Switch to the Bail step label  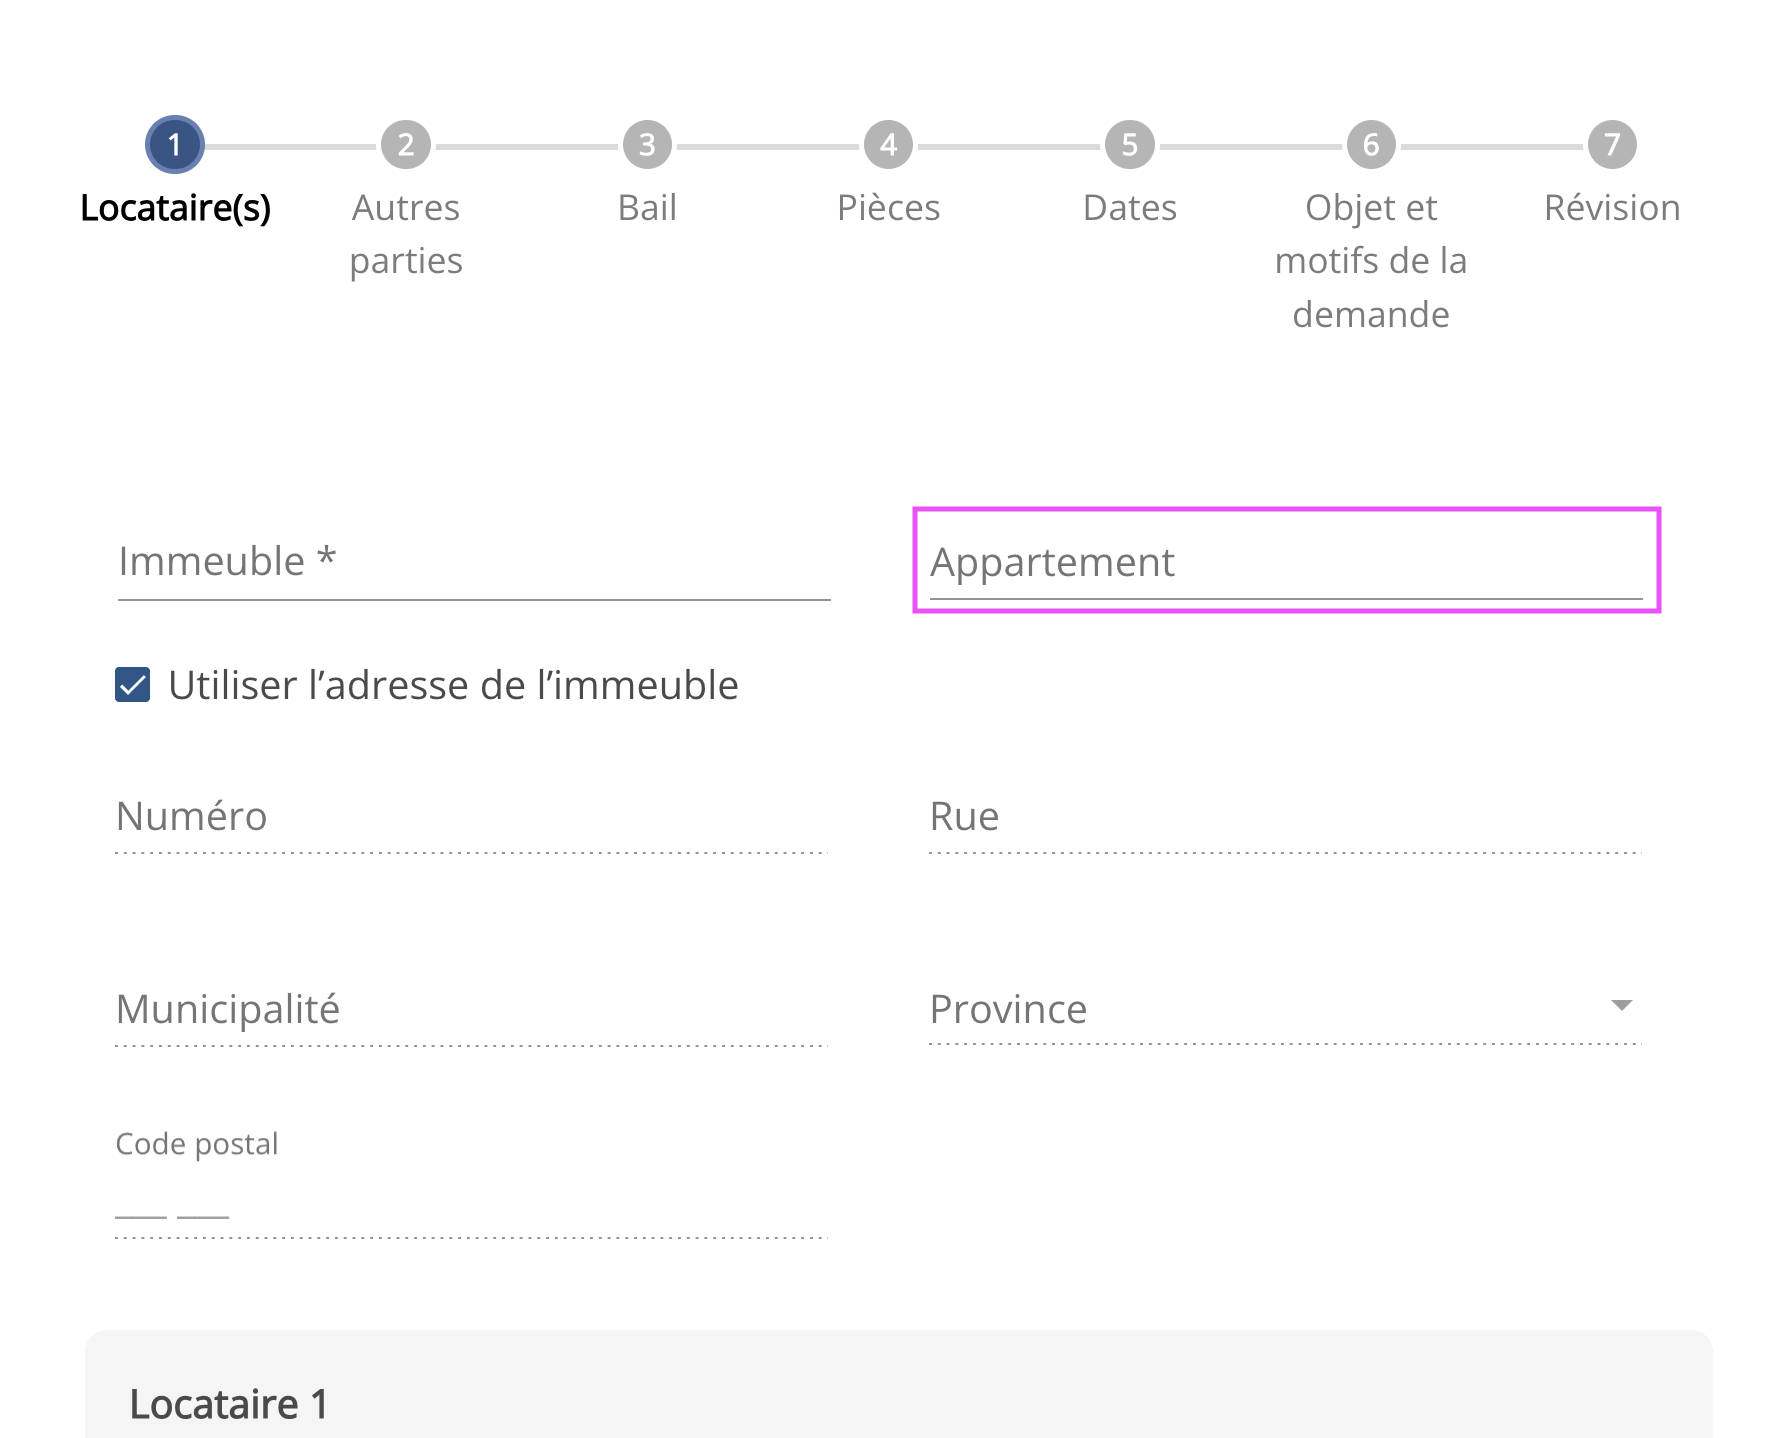pyautogui.click(x=647, y=208)
